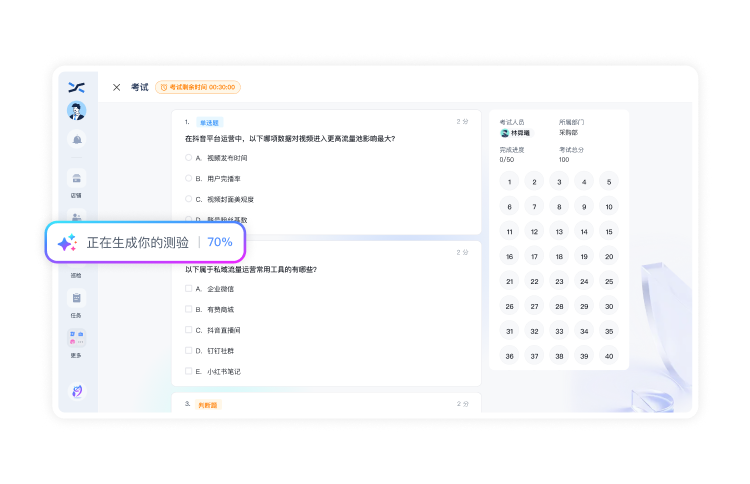Image resolution: width=750 pixels, height=484 pixels.
Task: Open notifications bell in sidebar
Action: (x=77, y=139)
